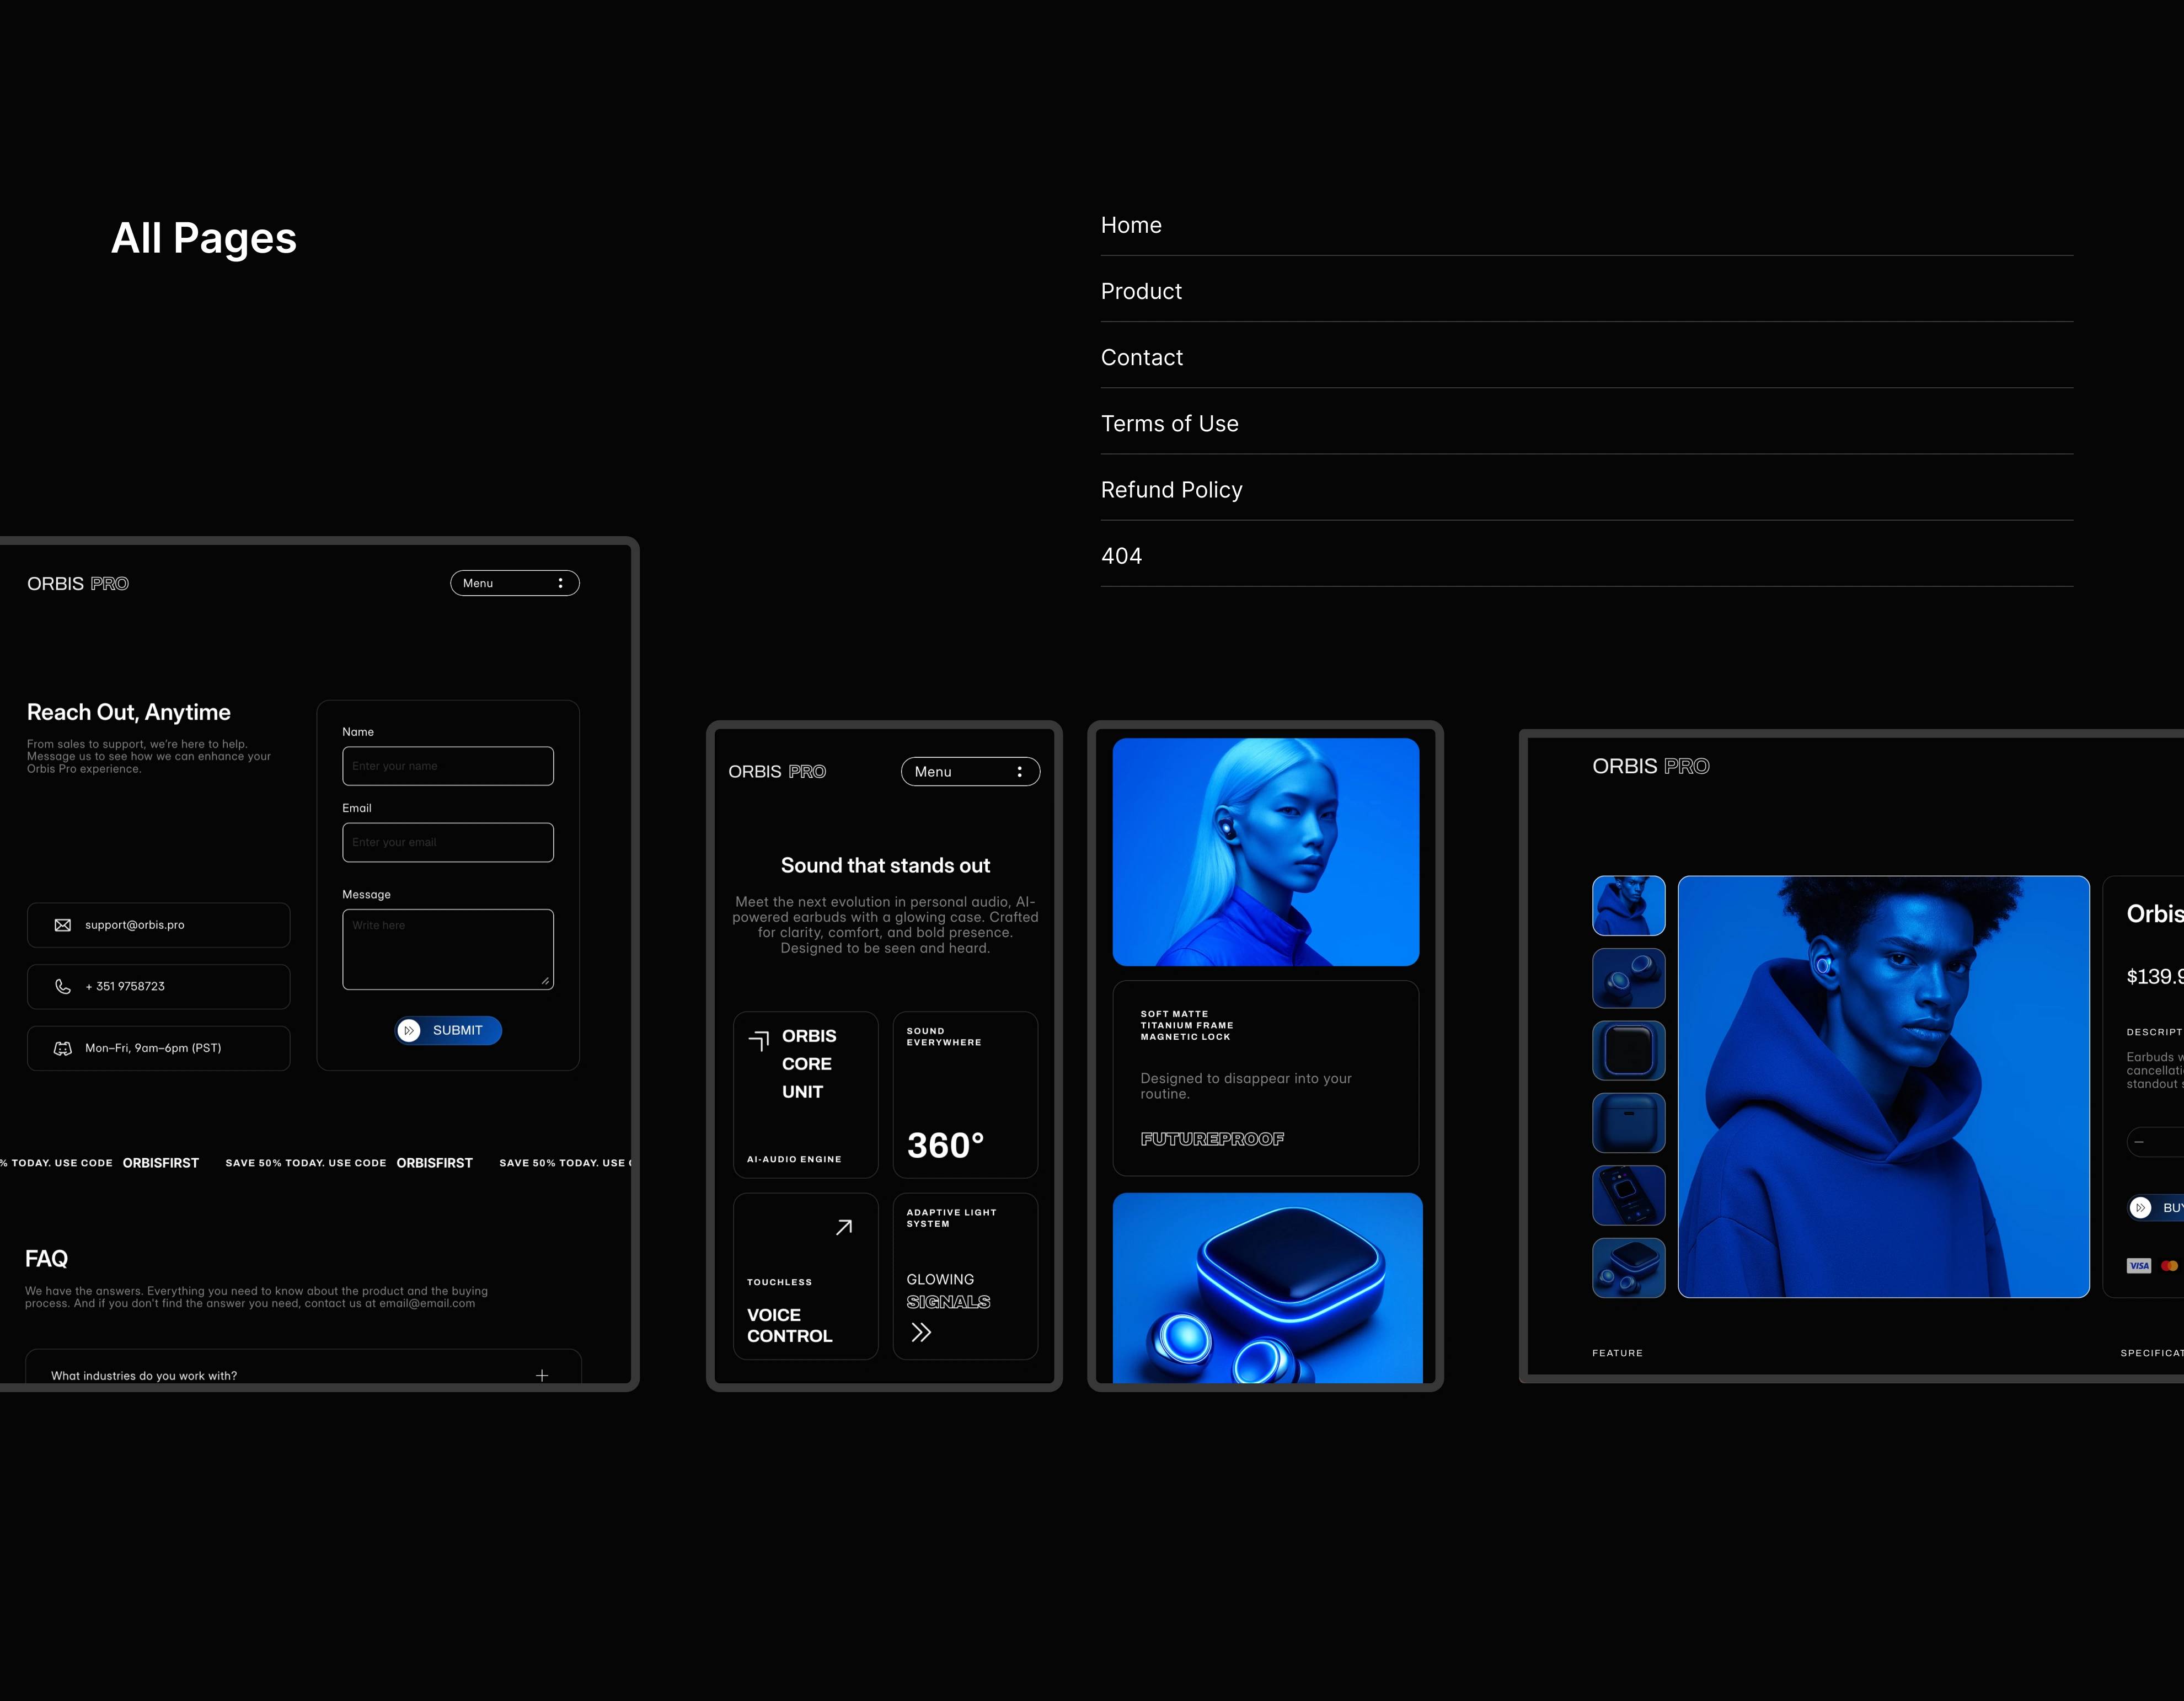Select the 404 page entry
This screenshot has height=1701, width=2184.
click(1121, 556)
